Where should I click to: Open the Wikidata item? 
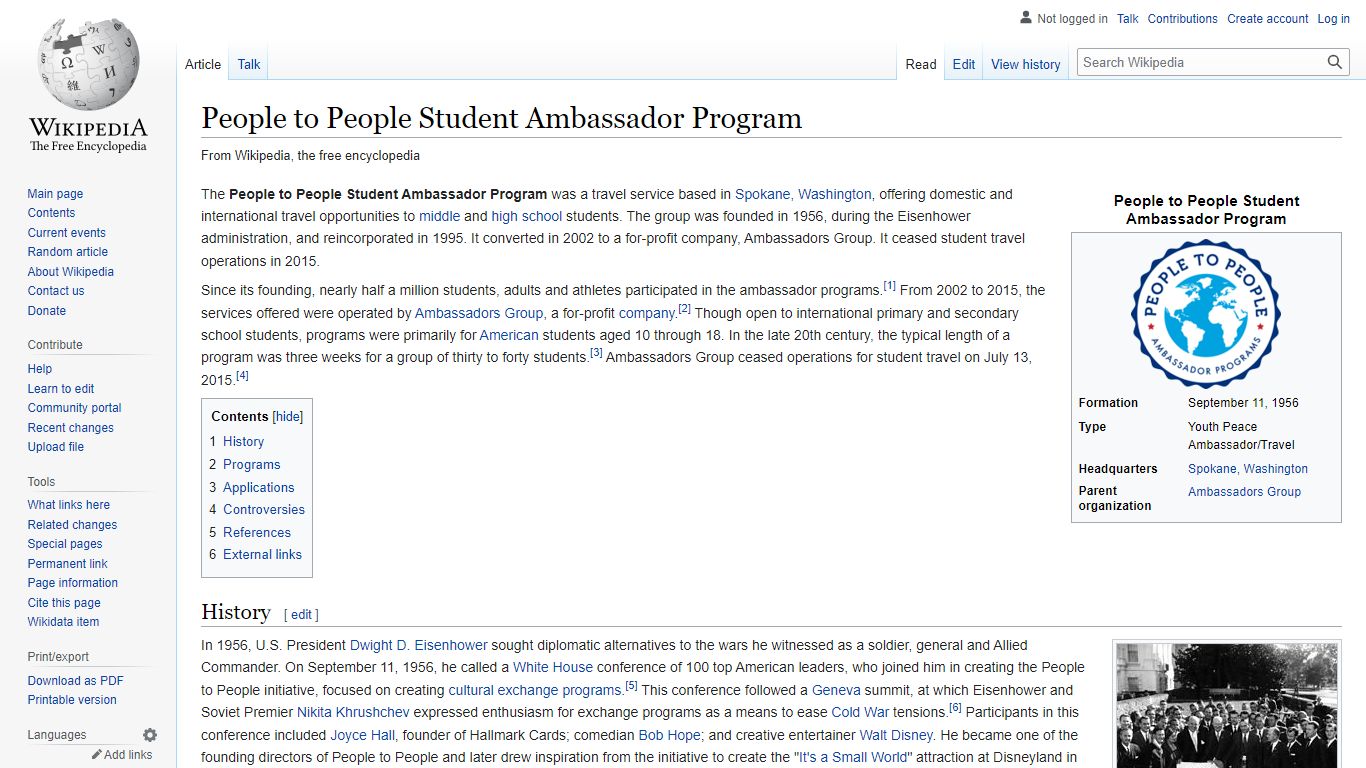[63, 622]
